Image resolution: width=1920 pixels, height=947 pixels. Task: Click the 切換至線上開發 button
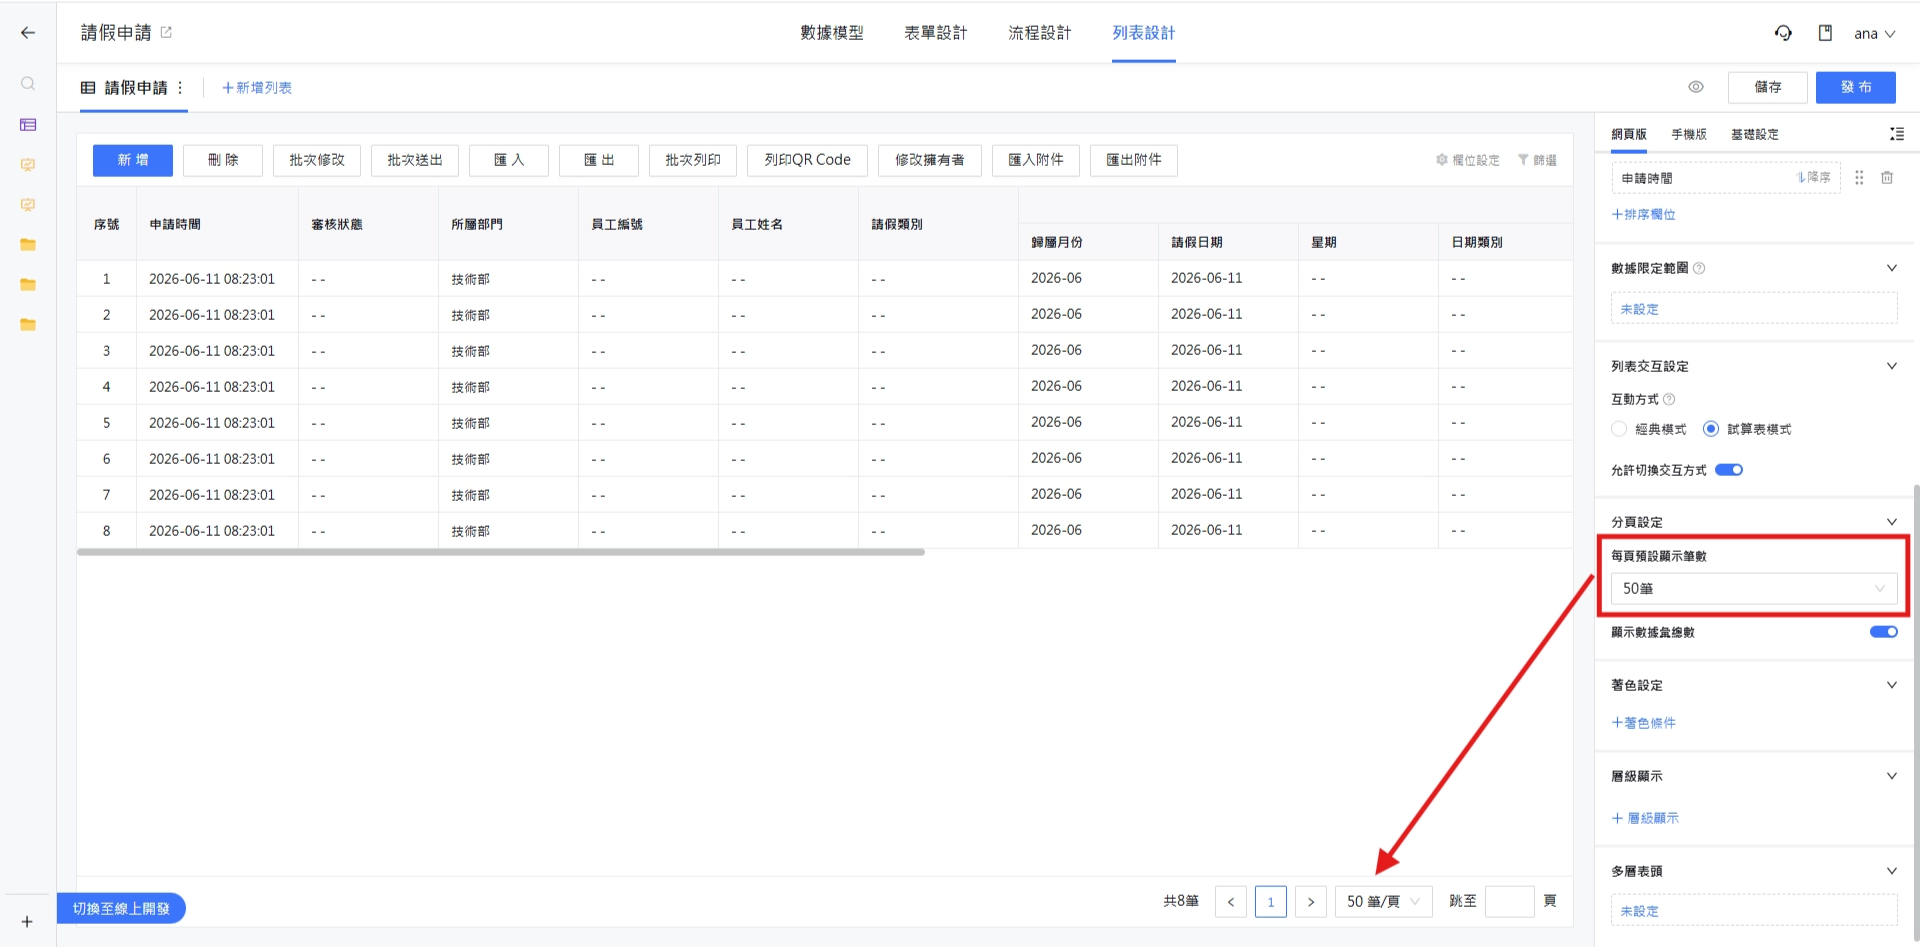click(122, 908)
